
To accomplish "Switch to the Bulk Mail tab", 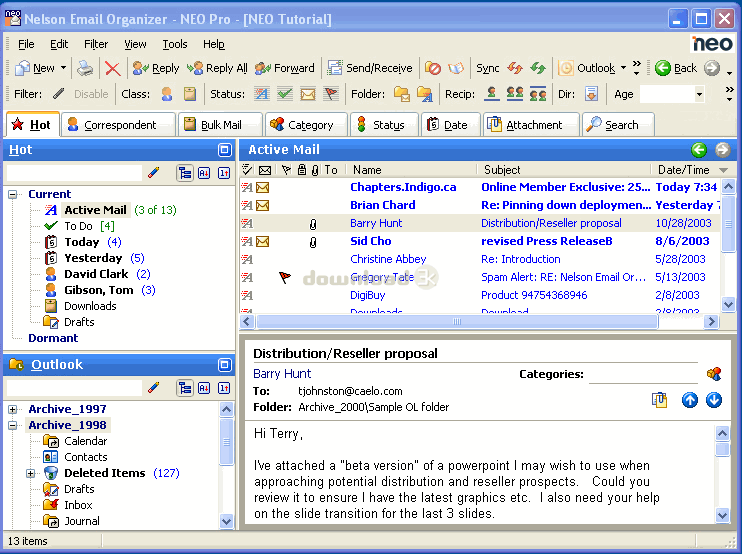I will [220, 125].
